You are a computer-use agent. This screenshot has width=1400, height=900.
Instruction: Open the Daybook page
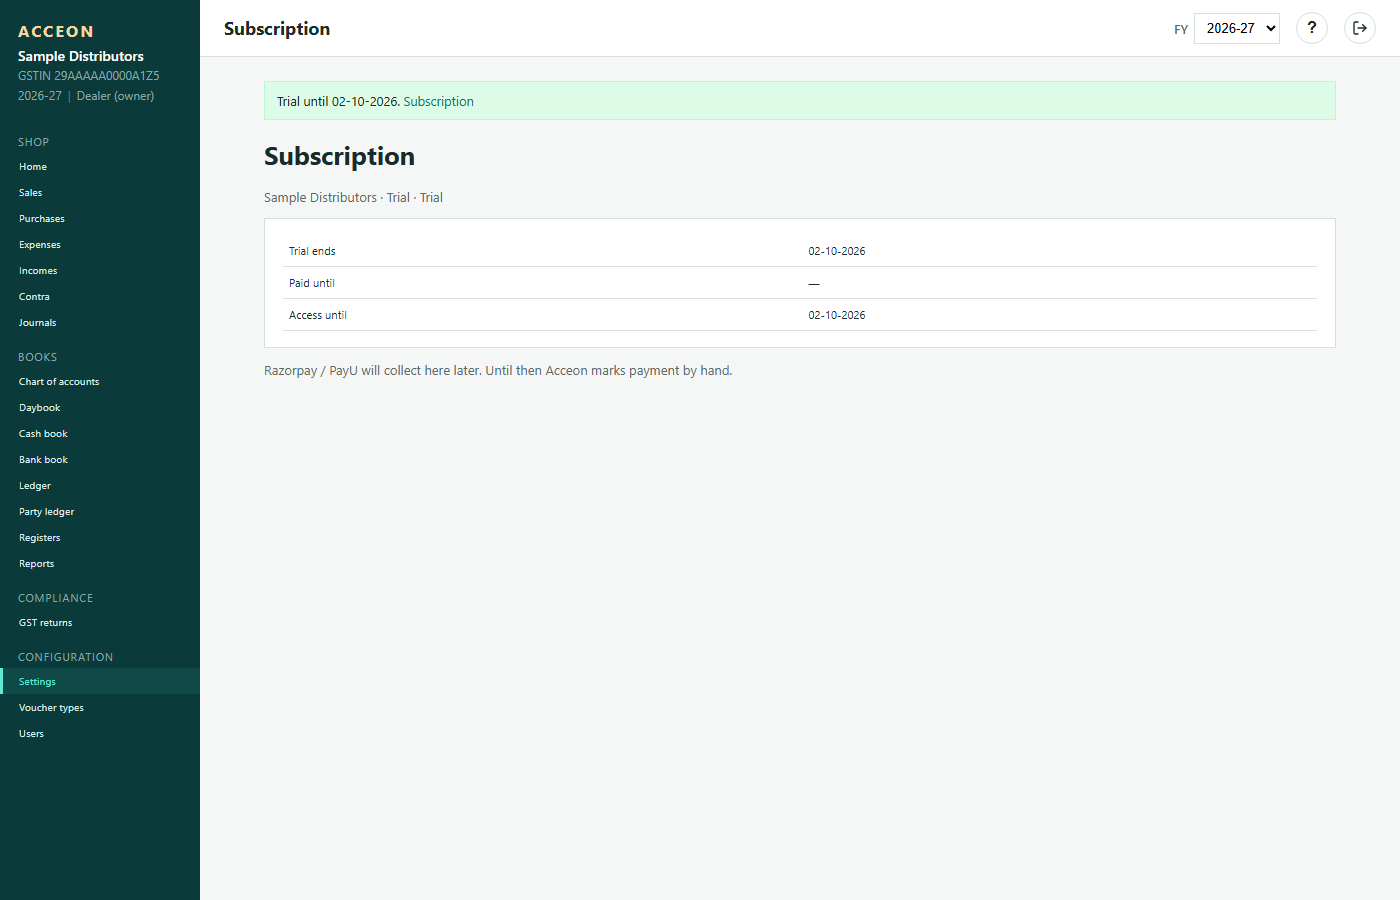(100, 408)
